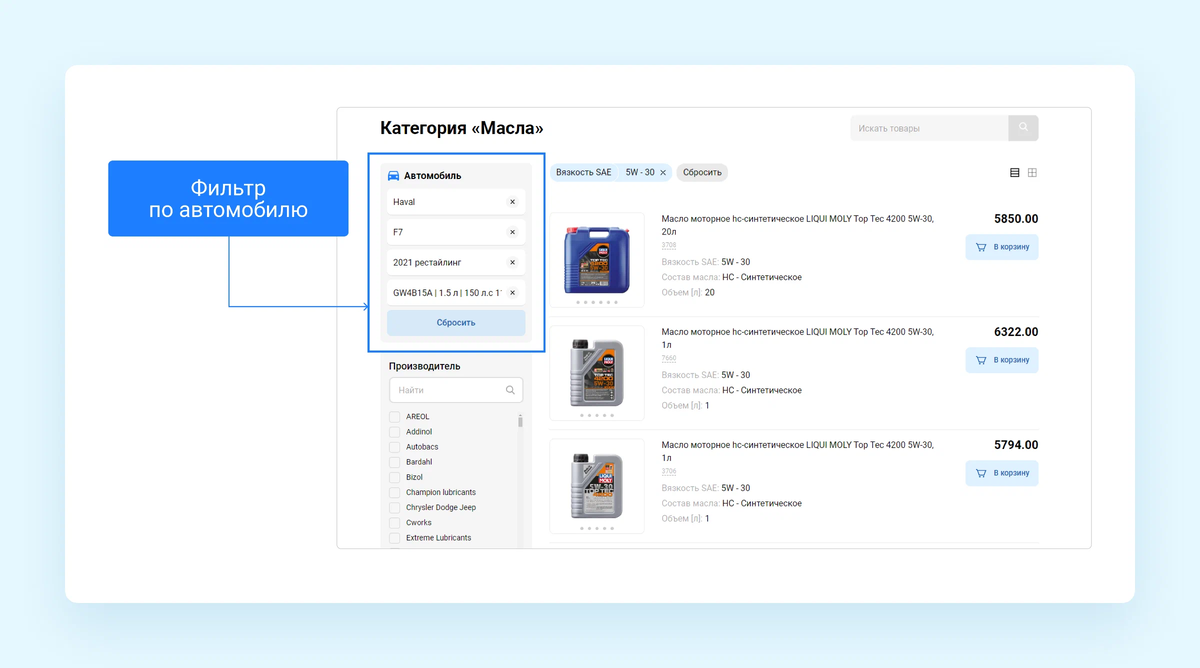Open the 6322.00 oil product image
The image size is (1200, 668).
(x=597, y=372)
